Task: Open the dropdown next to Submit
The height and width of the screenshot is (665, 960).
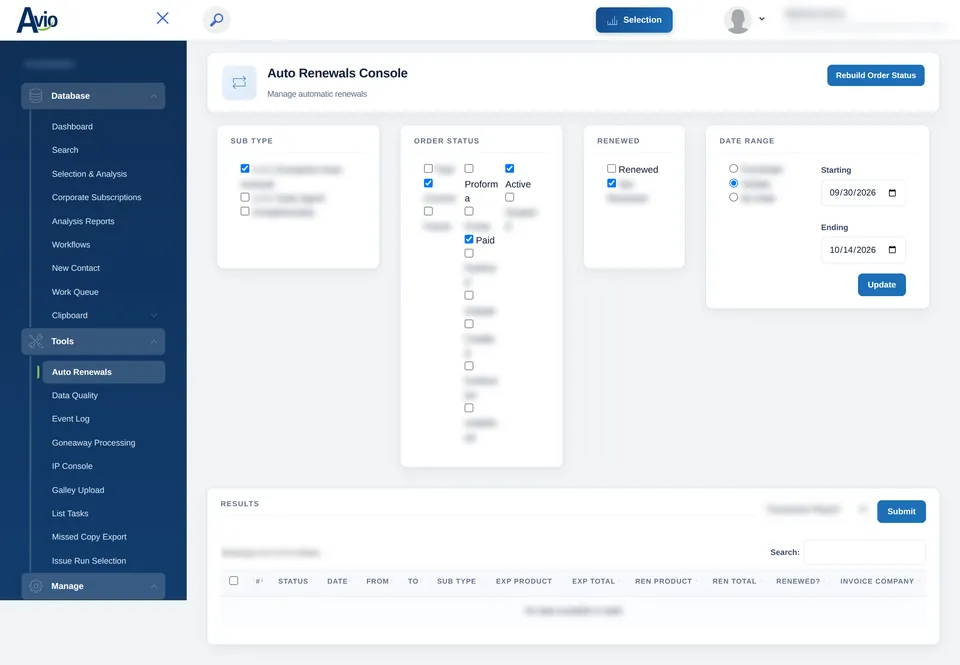Action: coord(863,509)
